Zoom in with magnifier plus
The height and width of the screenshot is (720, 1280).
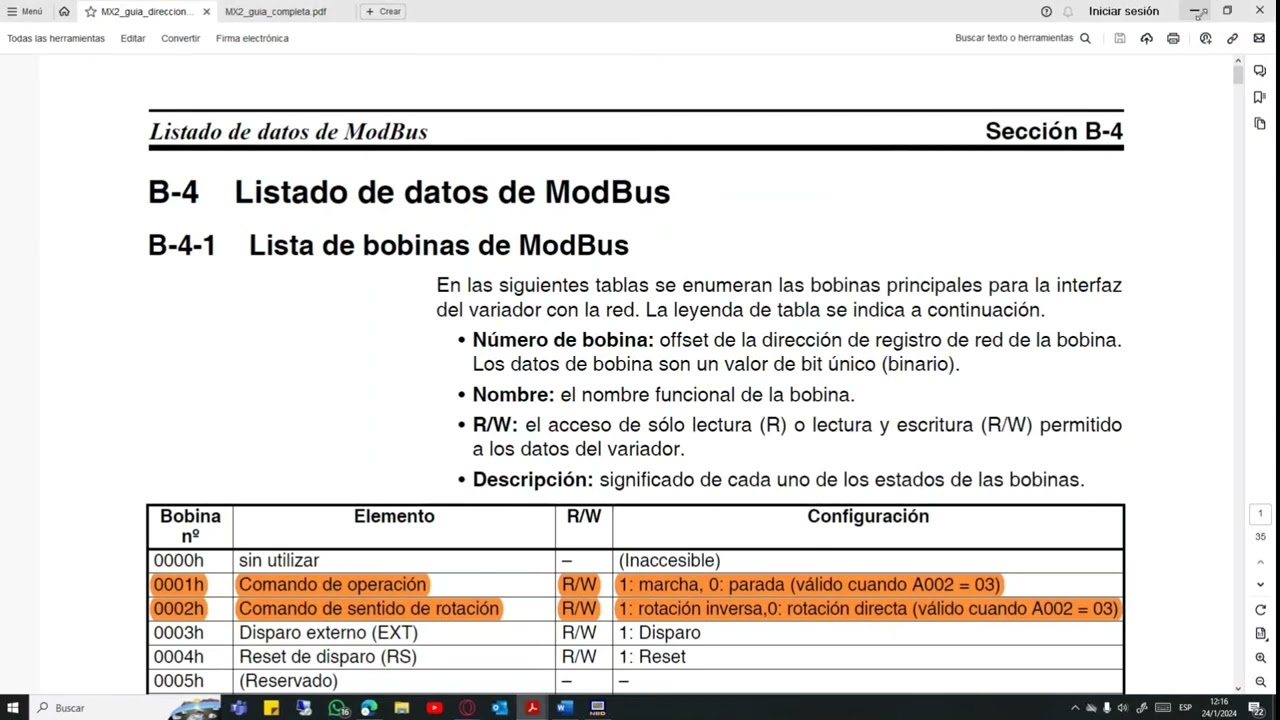(x=1260, y=658)
